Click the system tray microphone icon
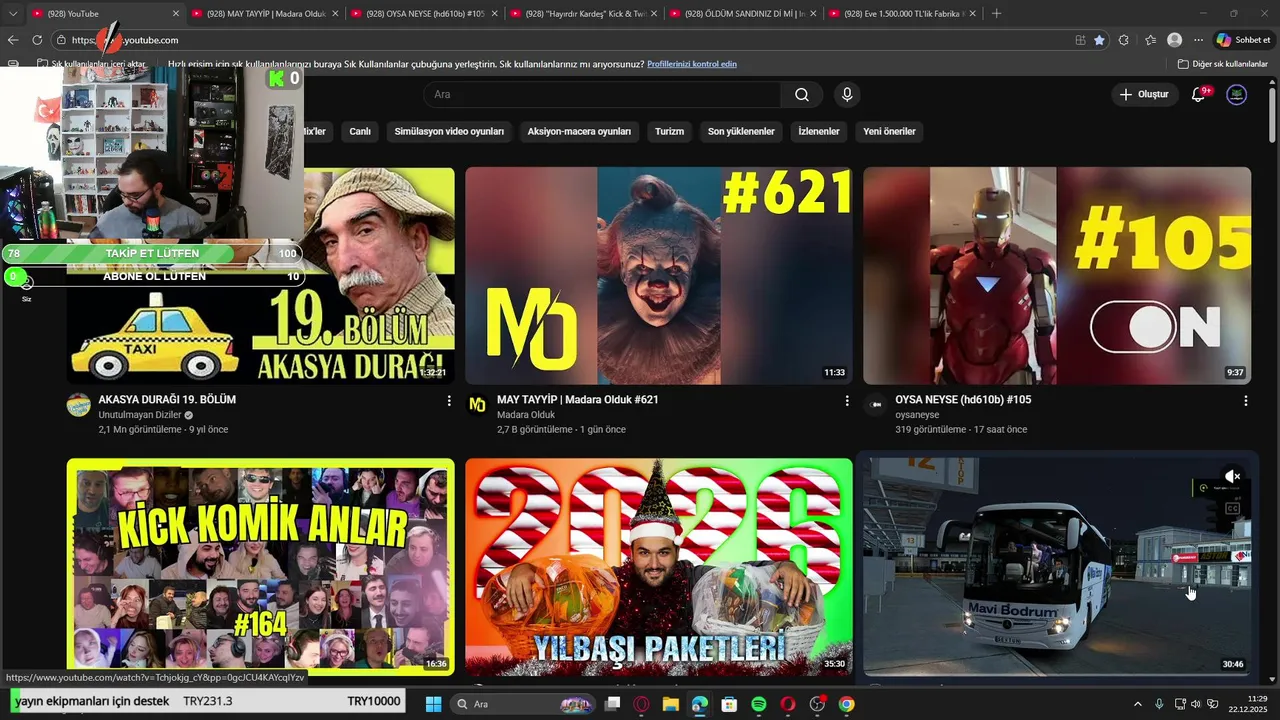 tap(1159, 704)
